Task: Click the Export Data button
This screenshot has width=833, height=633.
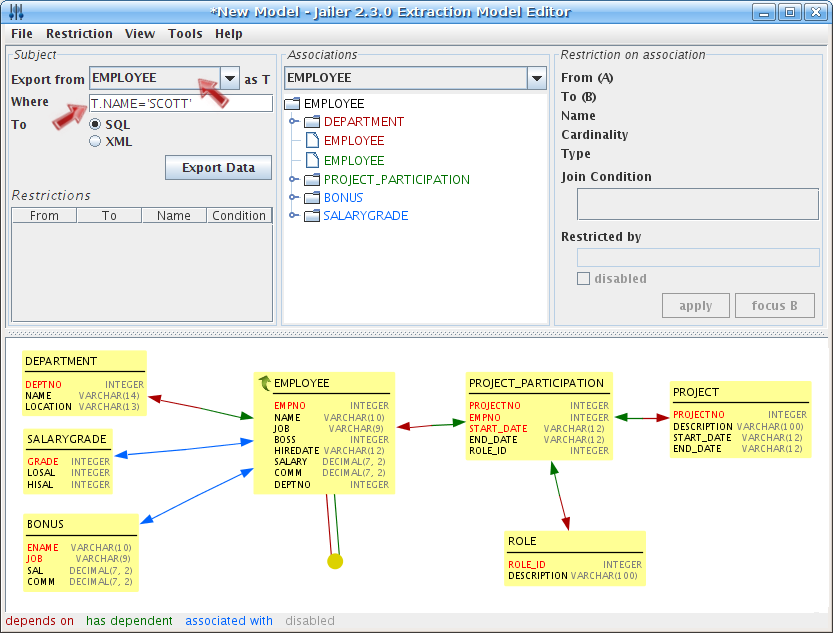Action: [218, 167]
